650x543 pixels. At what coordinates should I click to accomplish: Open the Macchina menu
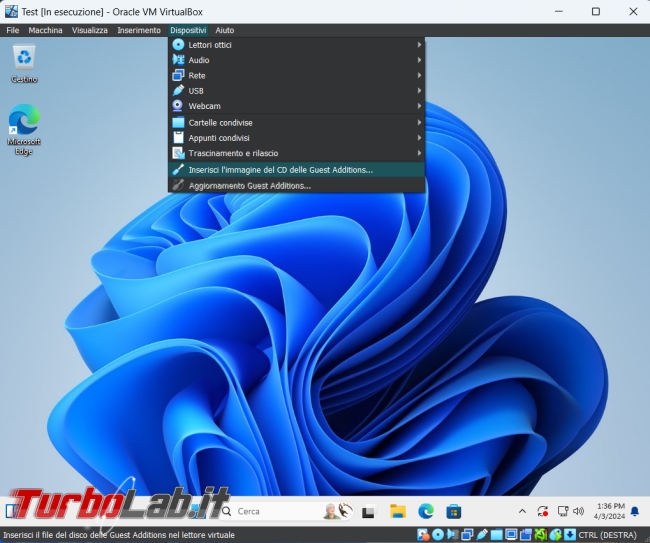coord(45,30)
